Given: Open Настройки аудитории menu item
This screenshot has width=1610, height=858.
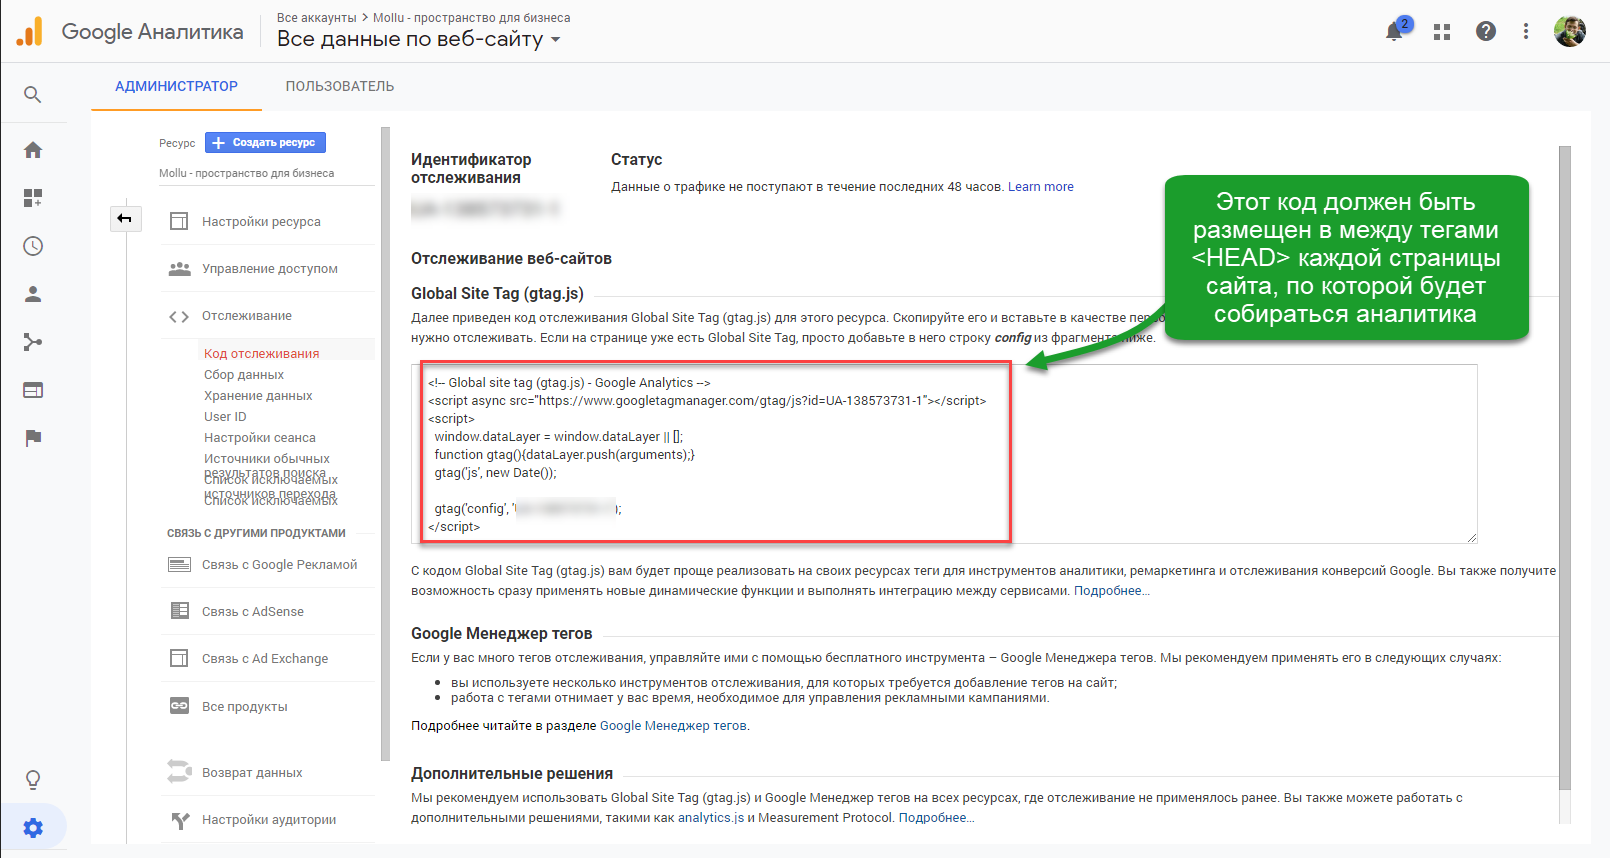Looking at the screenshot, I should point(268,820).
